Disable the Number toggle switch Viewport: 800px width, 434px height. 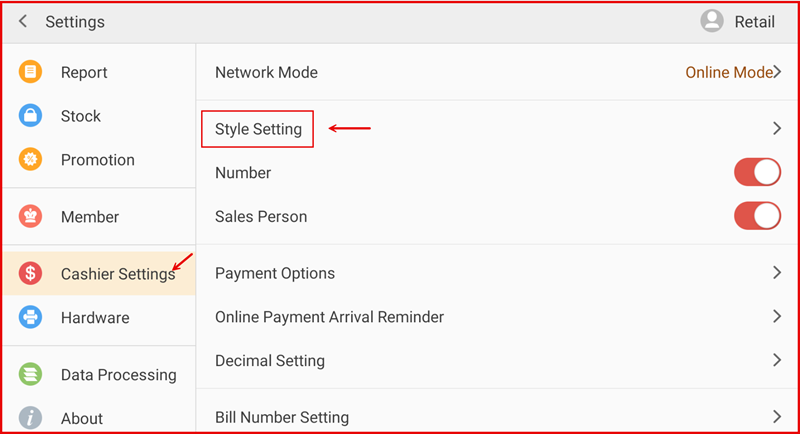coord(757,172)
